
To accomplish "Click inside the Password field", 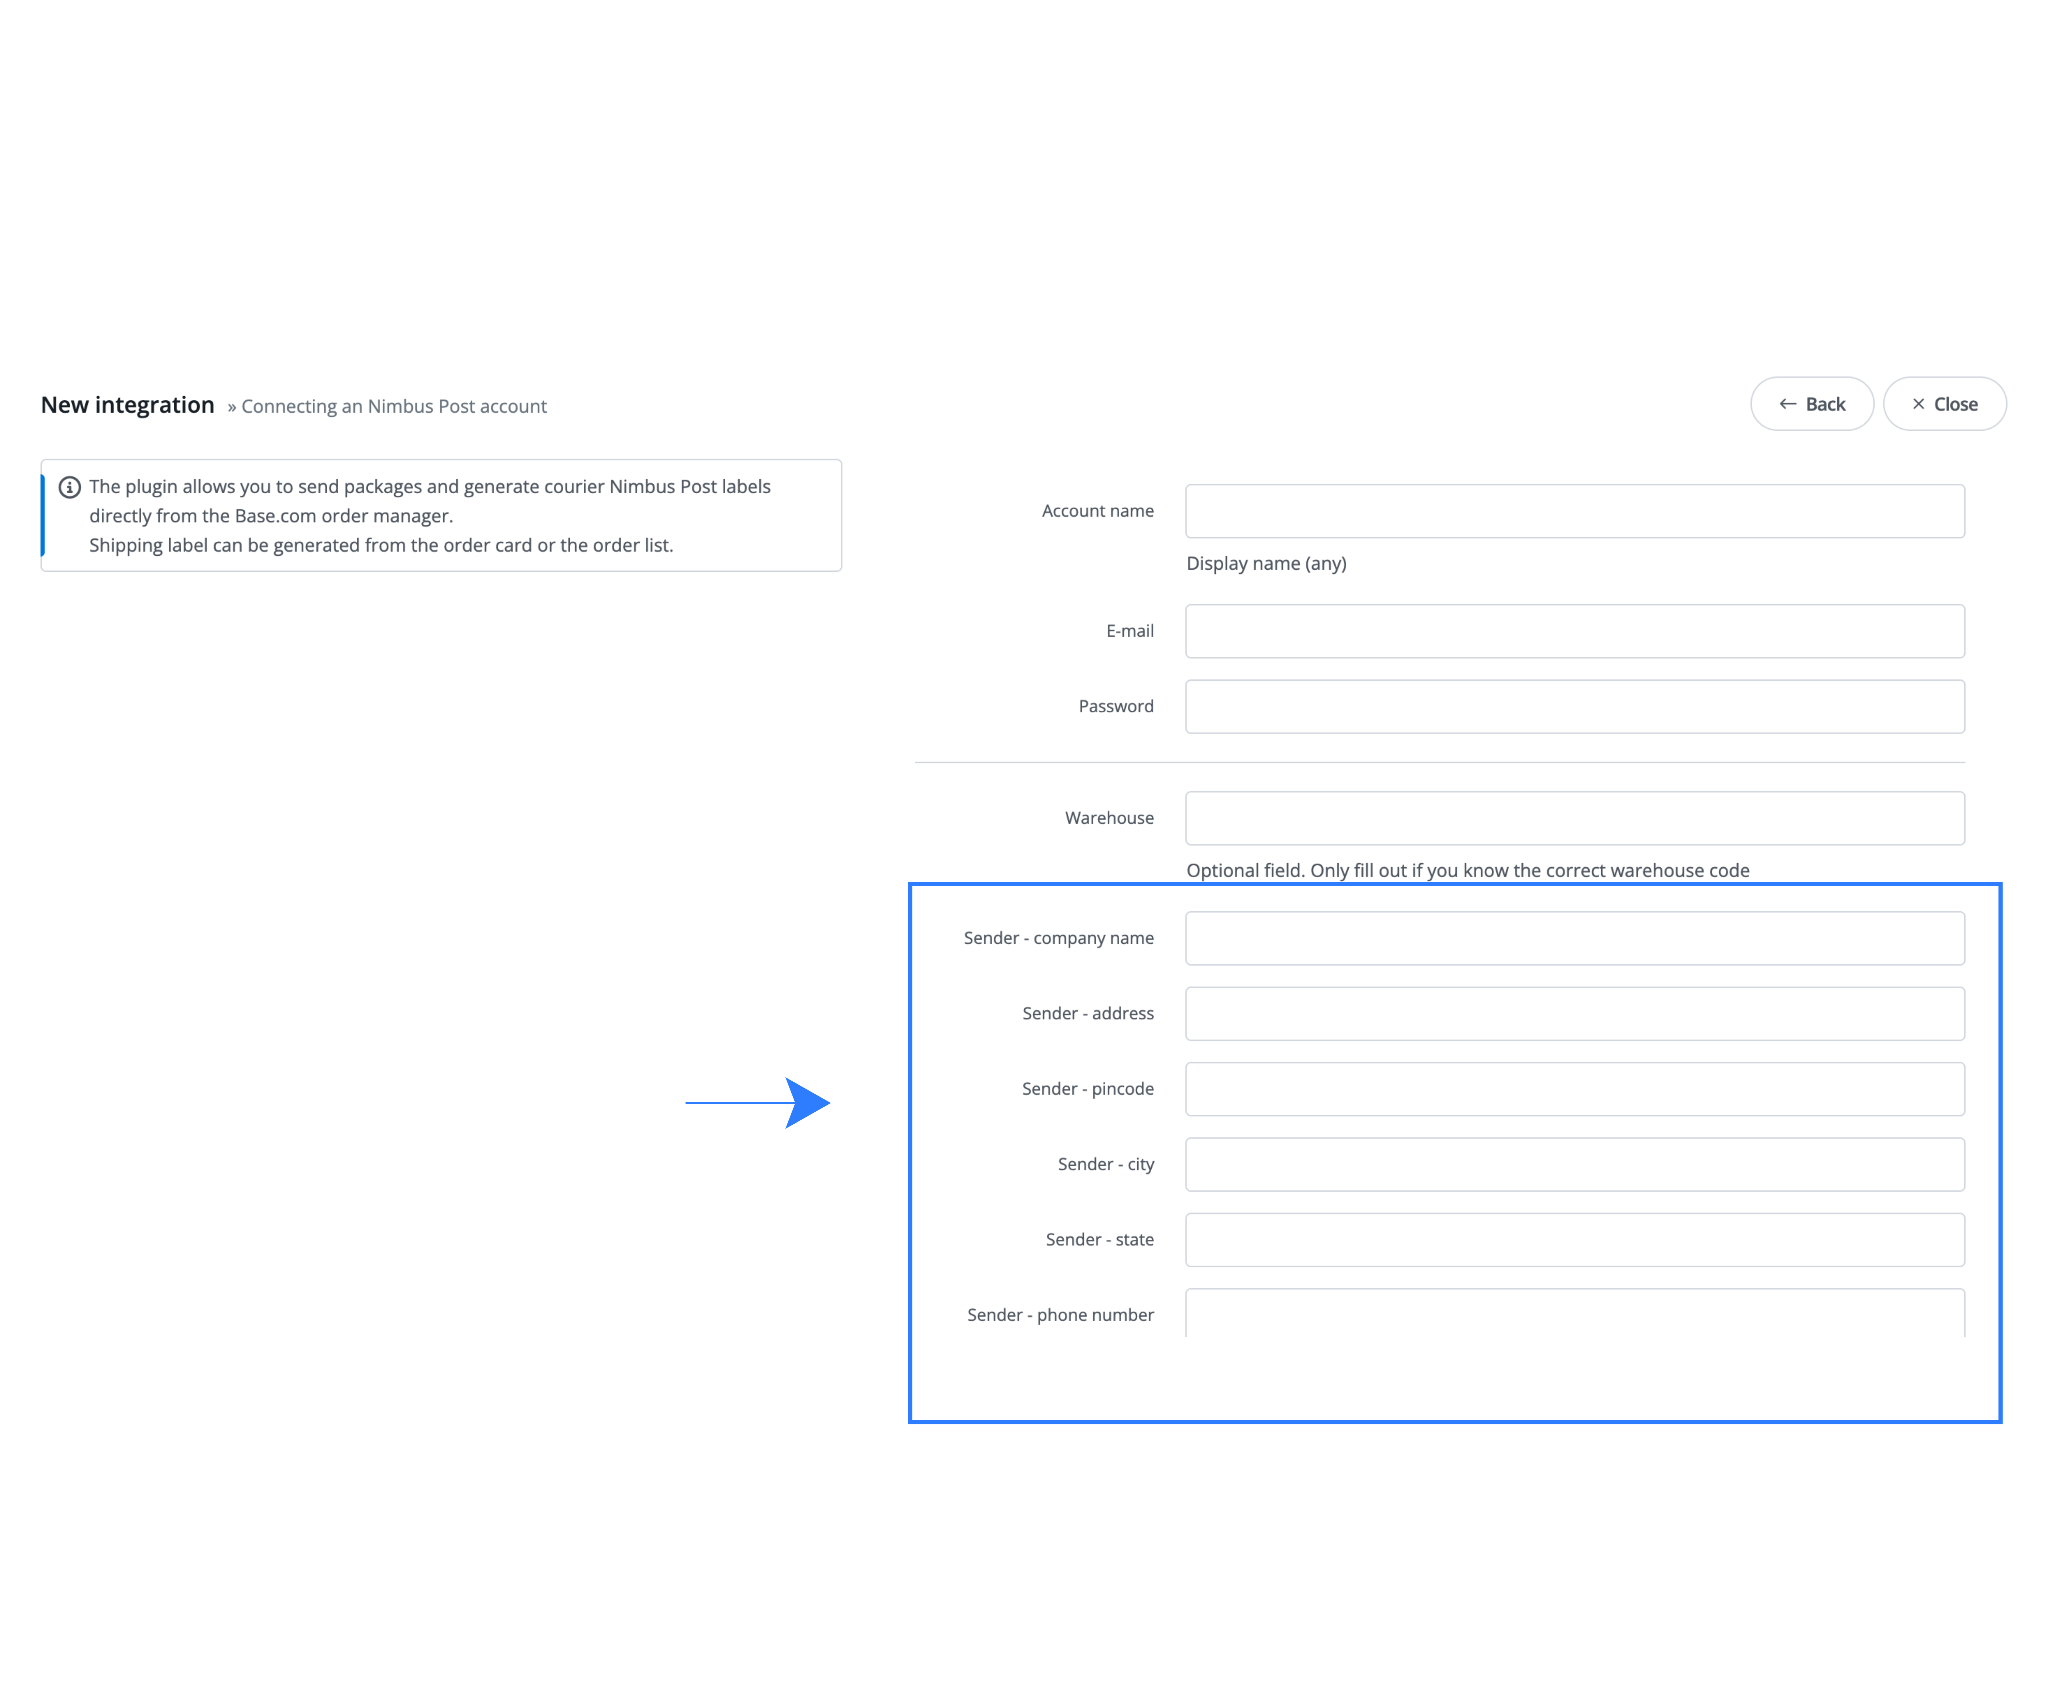I will pos(1575,706).
